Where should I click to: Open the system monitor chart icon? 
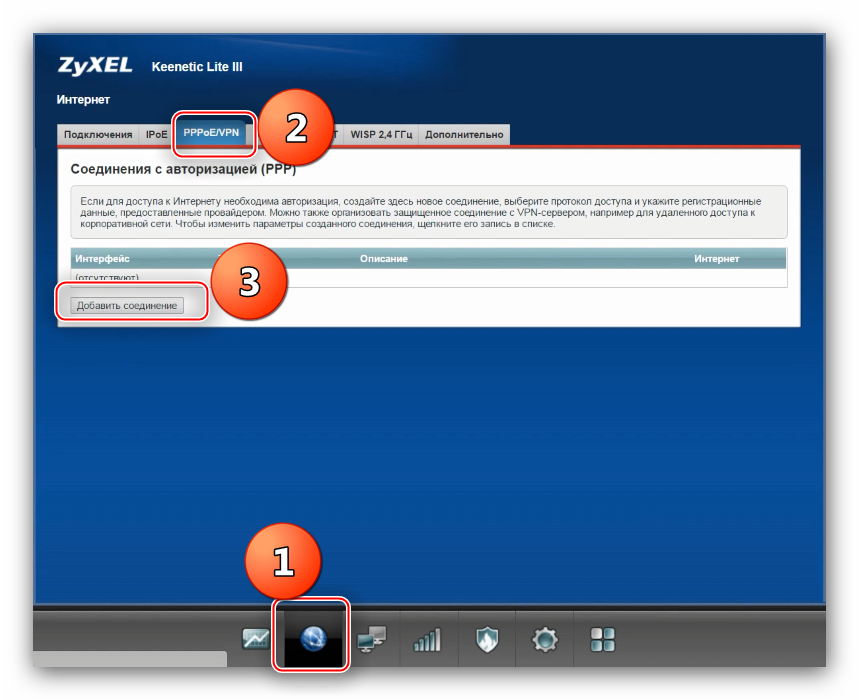[x=256, y=639]
